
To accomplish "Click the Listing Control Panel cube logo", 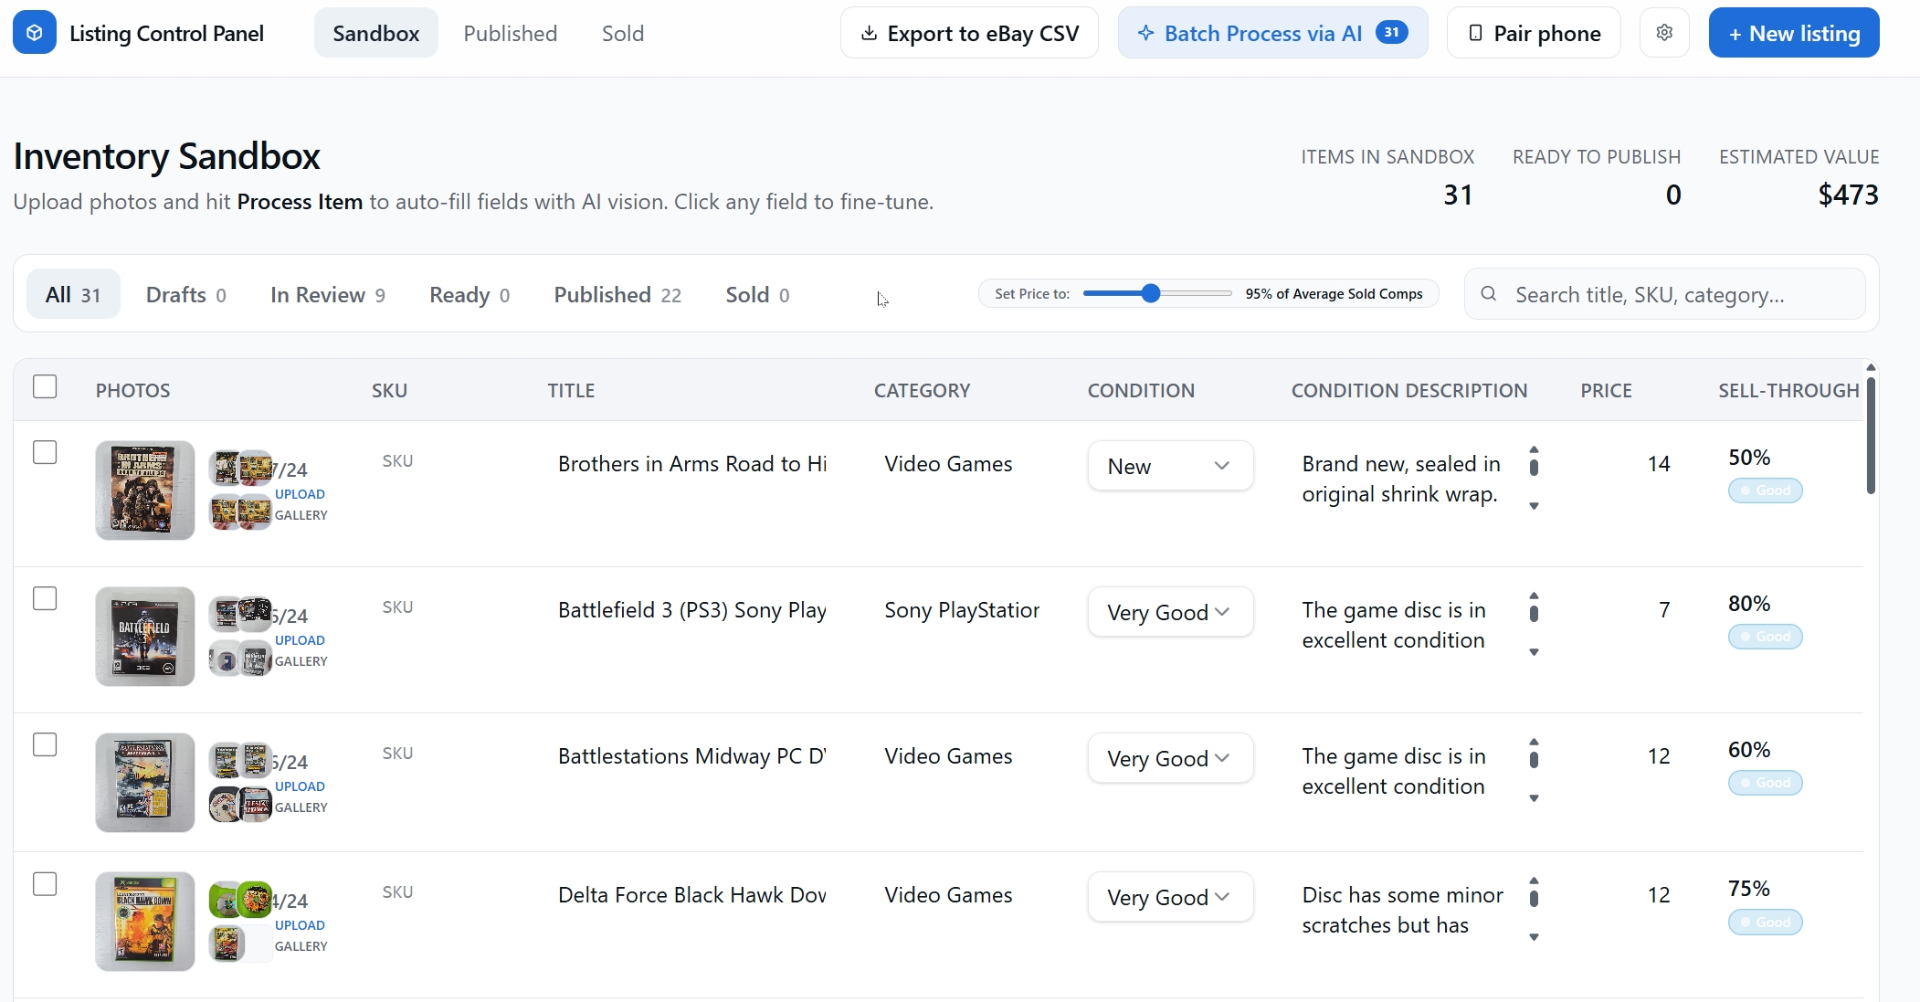I will click(34, 33).
